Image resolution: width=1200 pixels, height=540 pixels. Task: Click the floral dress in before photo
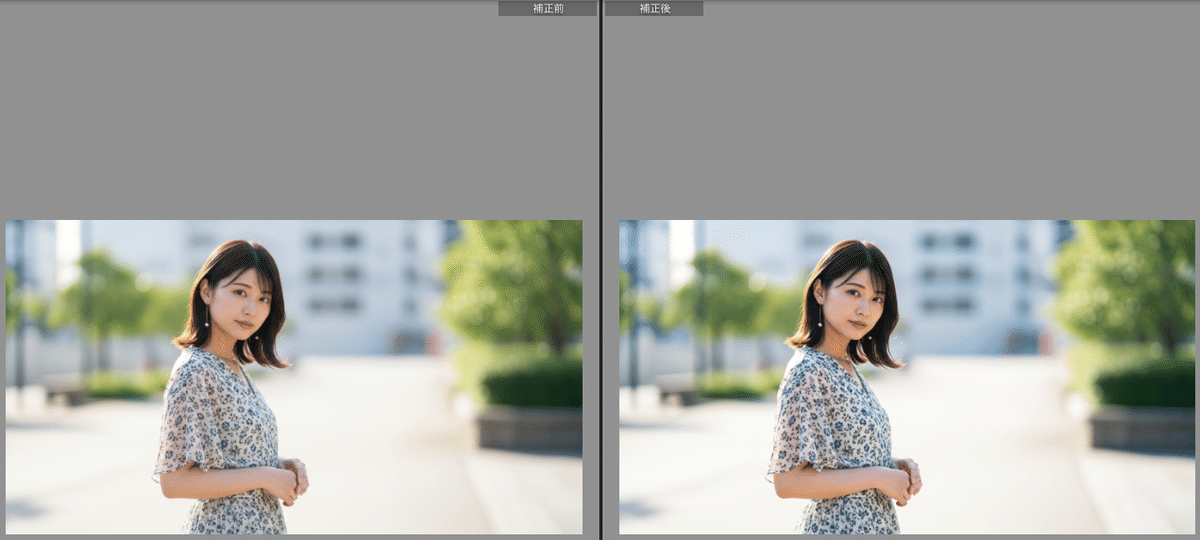point(218,420)
